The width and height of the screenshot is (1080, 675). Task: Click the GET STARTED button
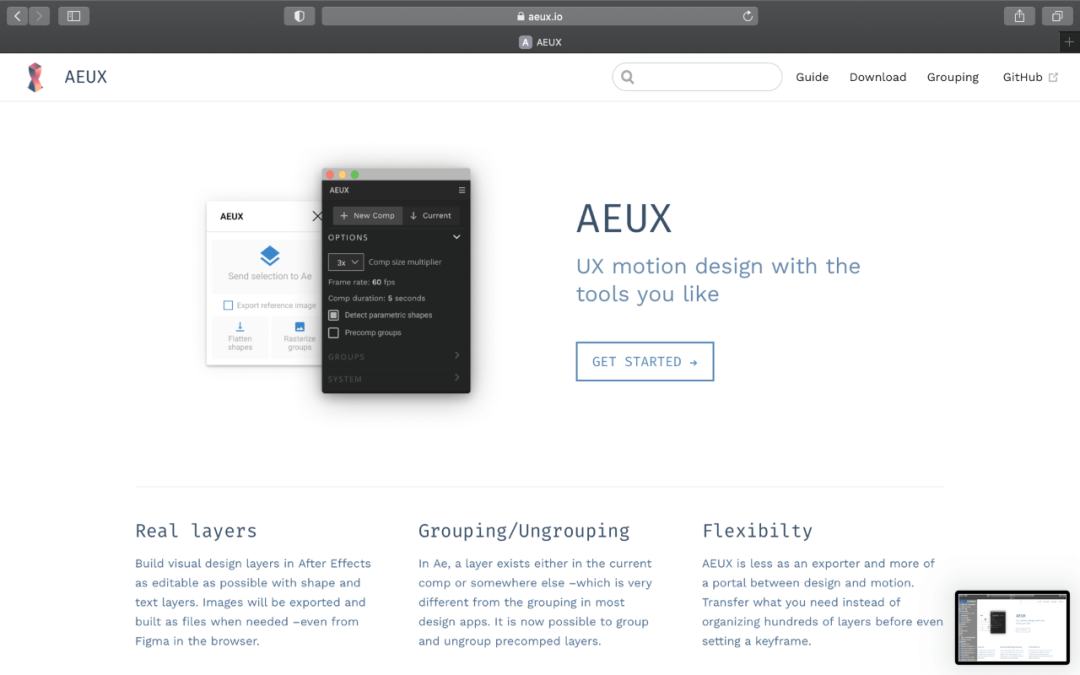pyautogui.click(x=645, y=362)
